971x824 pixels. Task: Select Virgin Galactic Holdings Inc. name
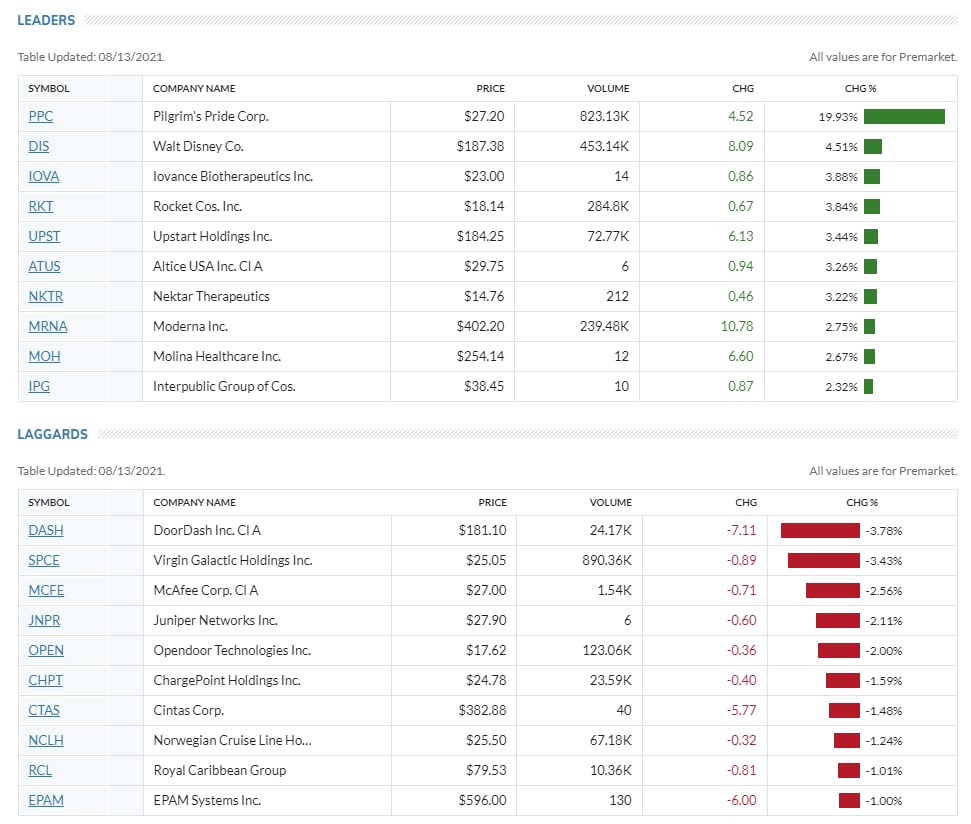(233, 560)
